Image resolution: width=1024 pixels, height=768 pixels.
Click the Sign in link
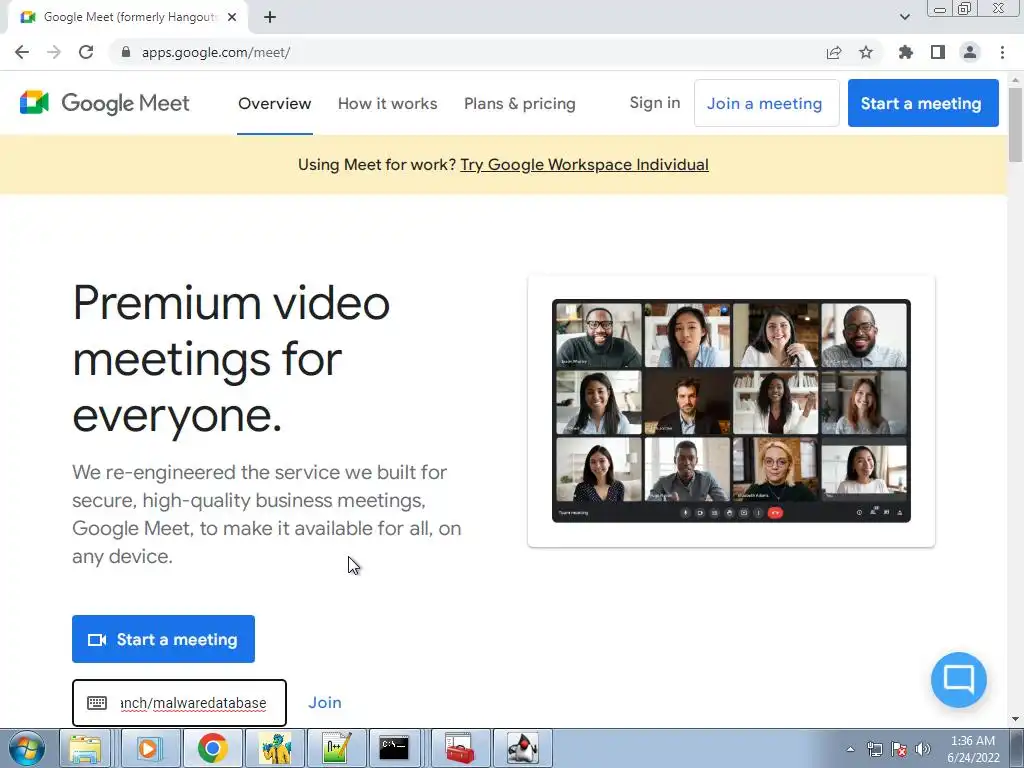click(x=655, y=103)
